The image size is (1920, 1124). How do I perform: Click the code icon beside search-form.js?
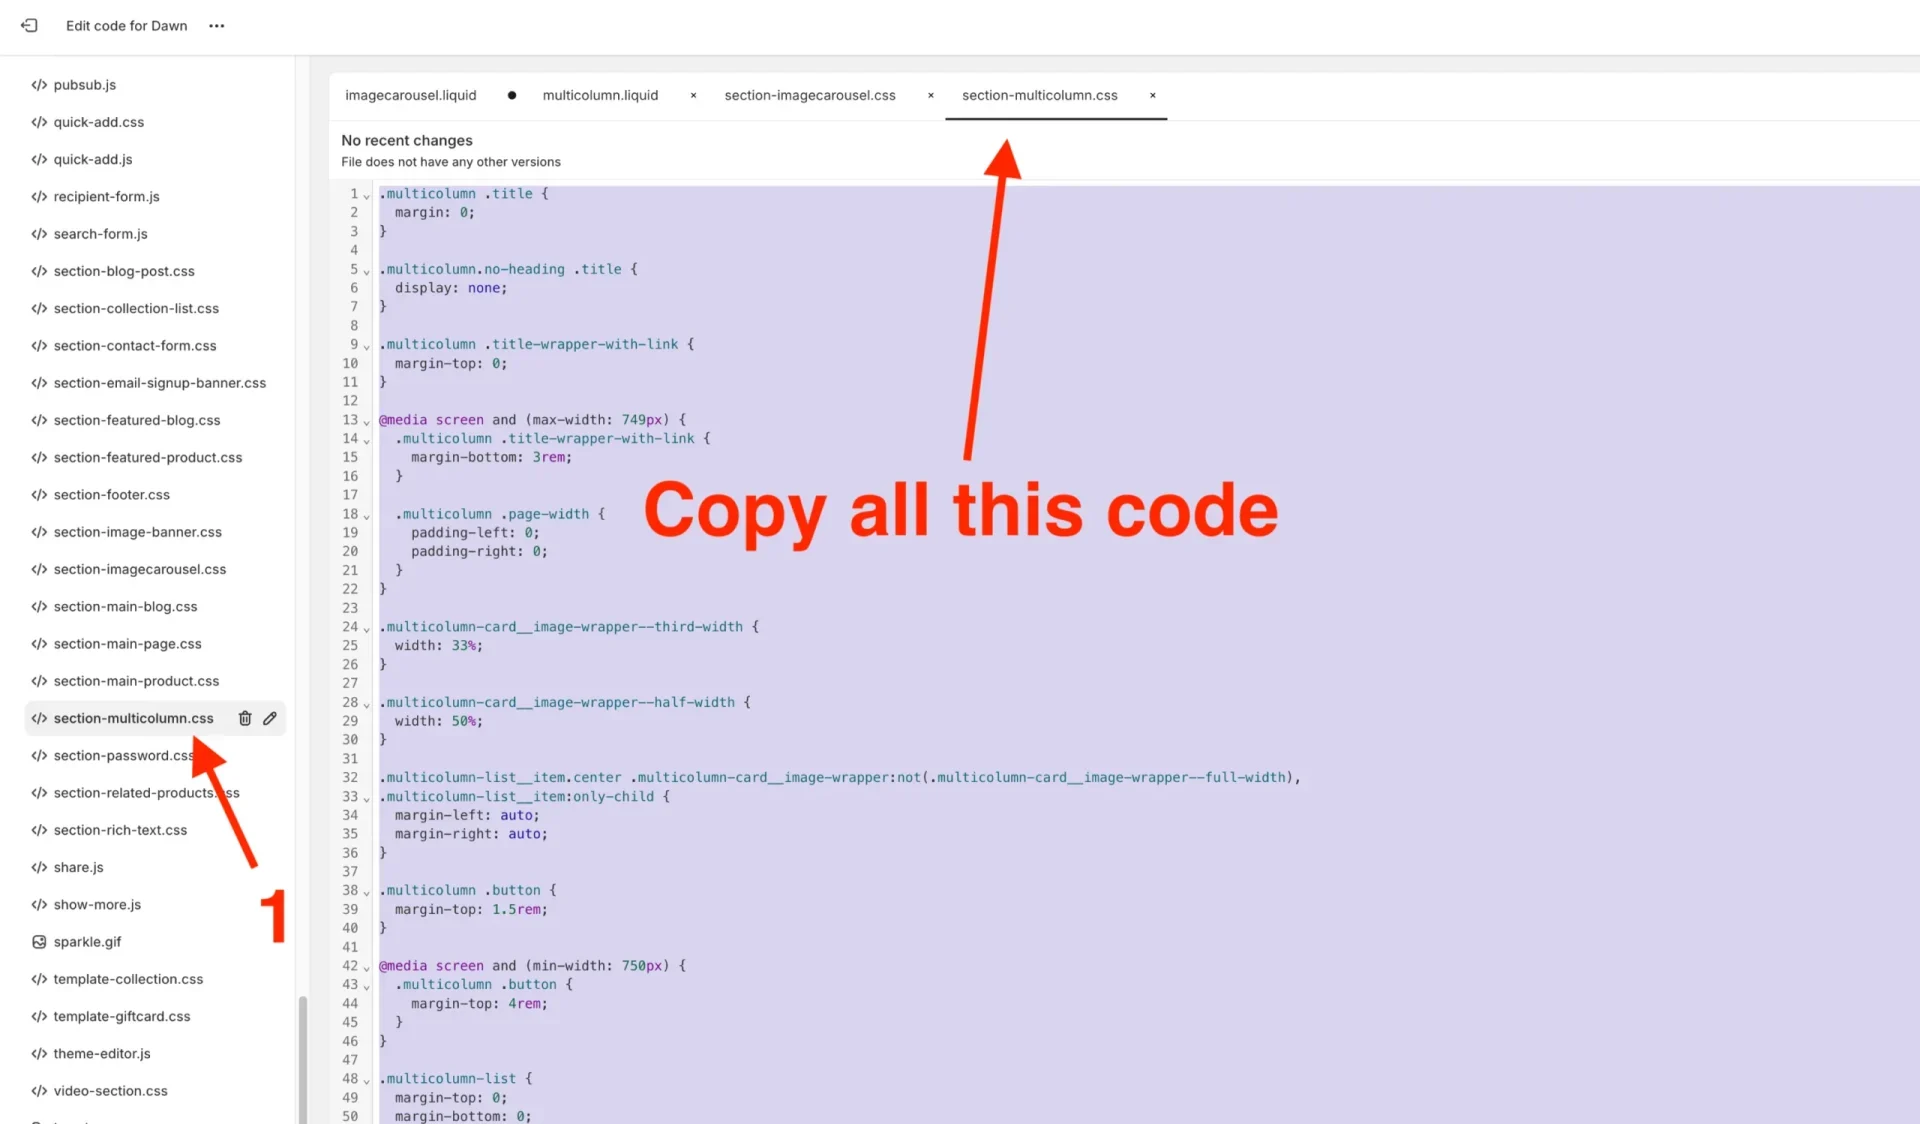[38, 233]
